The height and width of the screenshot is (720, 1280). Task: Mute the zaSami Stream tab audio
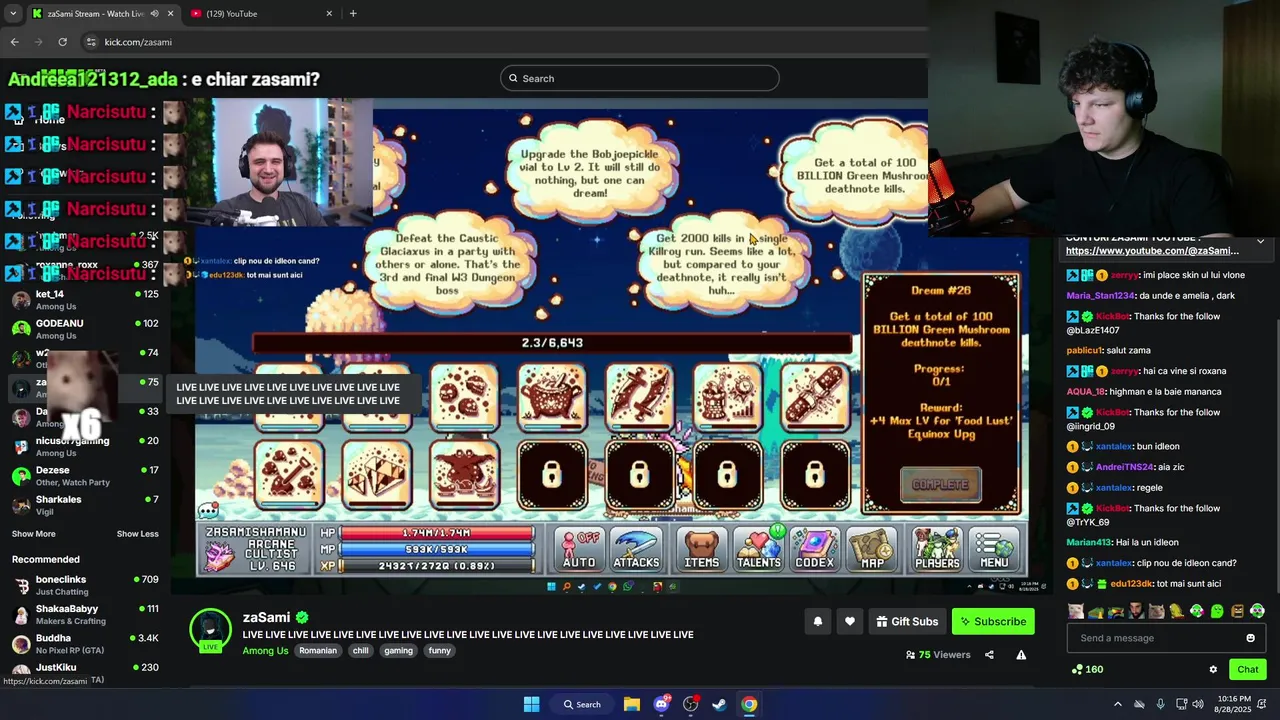(155, 14)
